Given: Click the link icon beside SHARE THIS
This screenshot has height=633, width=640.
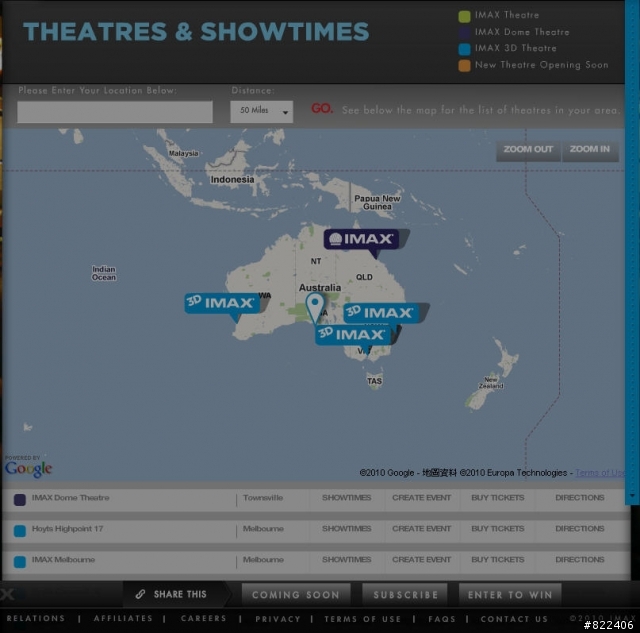Looking at the screenshot, I should (140, 594).
